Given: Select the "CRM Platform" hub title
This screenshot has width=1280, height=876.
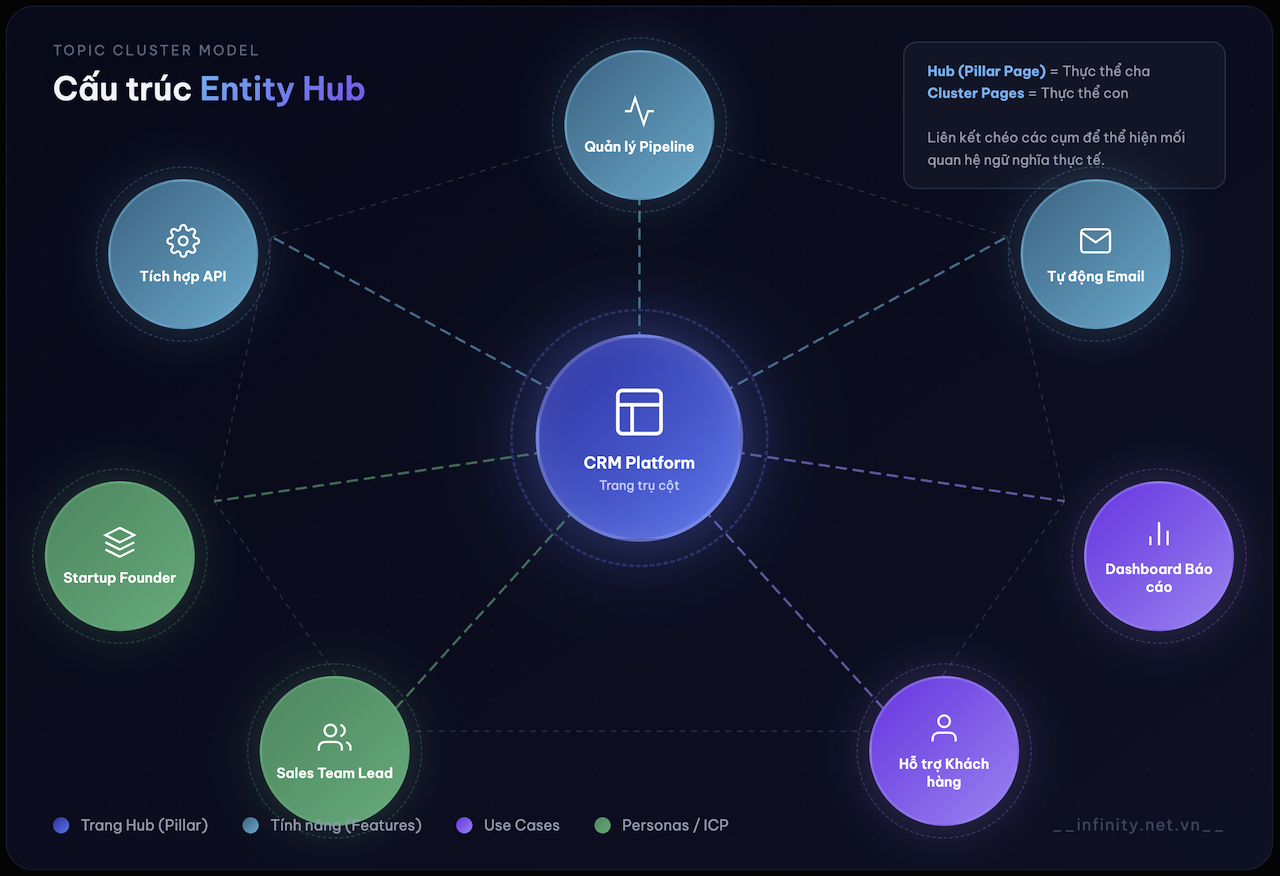Looking at the screenshot, I should 639,463.
